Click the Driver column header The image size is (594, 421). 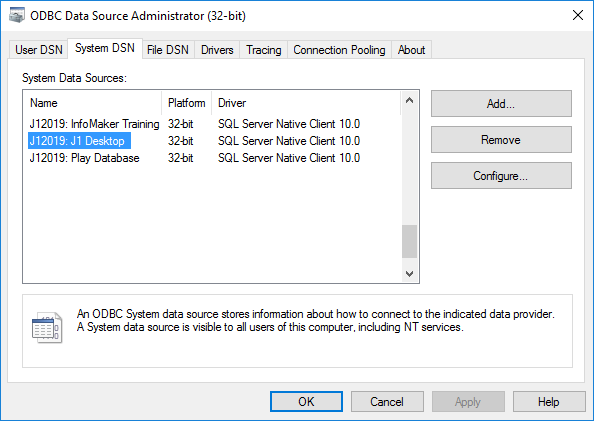pos(306,103)
